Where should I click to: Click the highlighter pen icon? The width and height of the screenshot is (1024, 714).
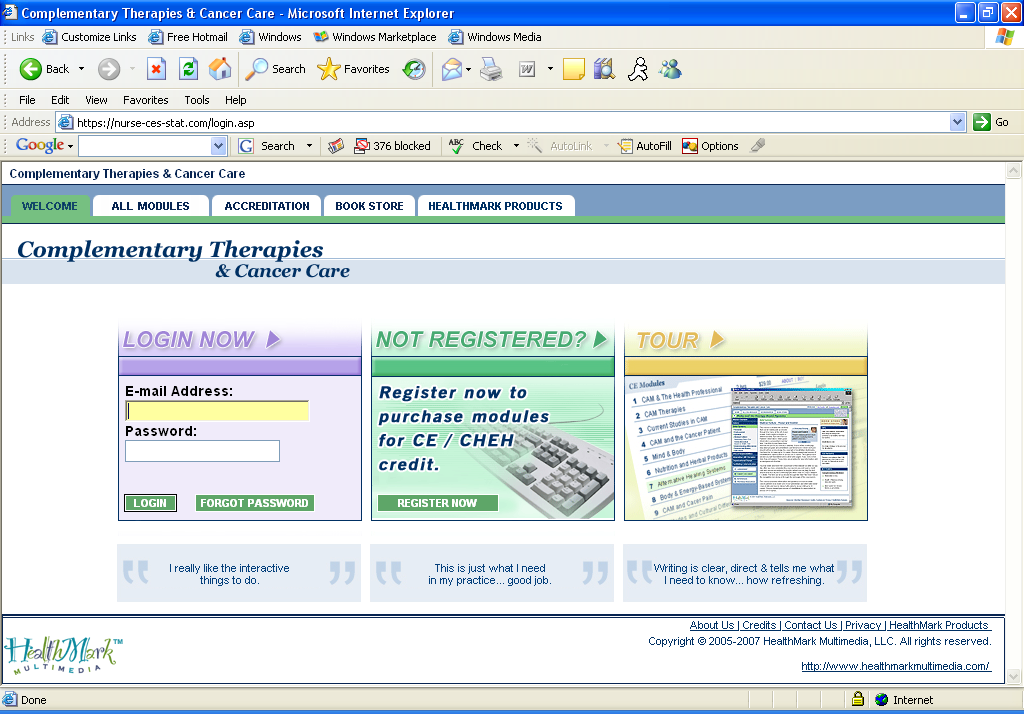point(758,146)
